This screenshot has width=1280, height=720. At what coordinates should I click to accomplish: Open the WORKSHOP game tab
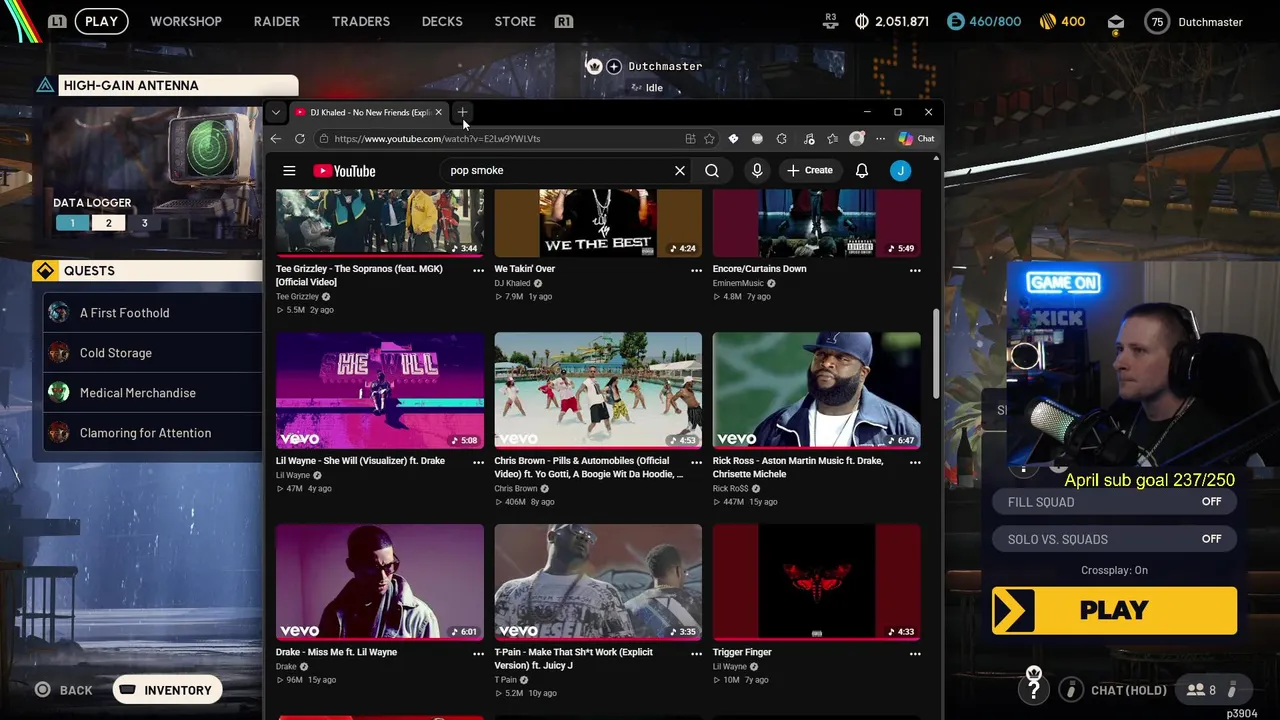pos(186,21)
